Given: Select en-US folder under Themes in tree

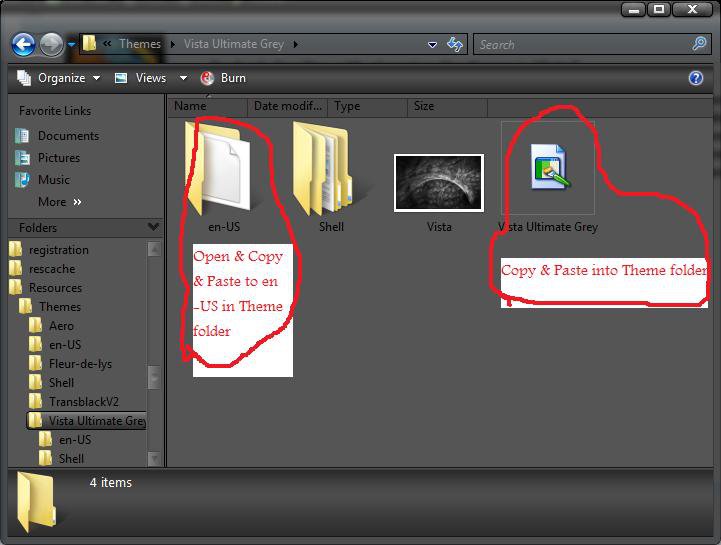Looking at the screenshot, I should (x=65, y=344).
